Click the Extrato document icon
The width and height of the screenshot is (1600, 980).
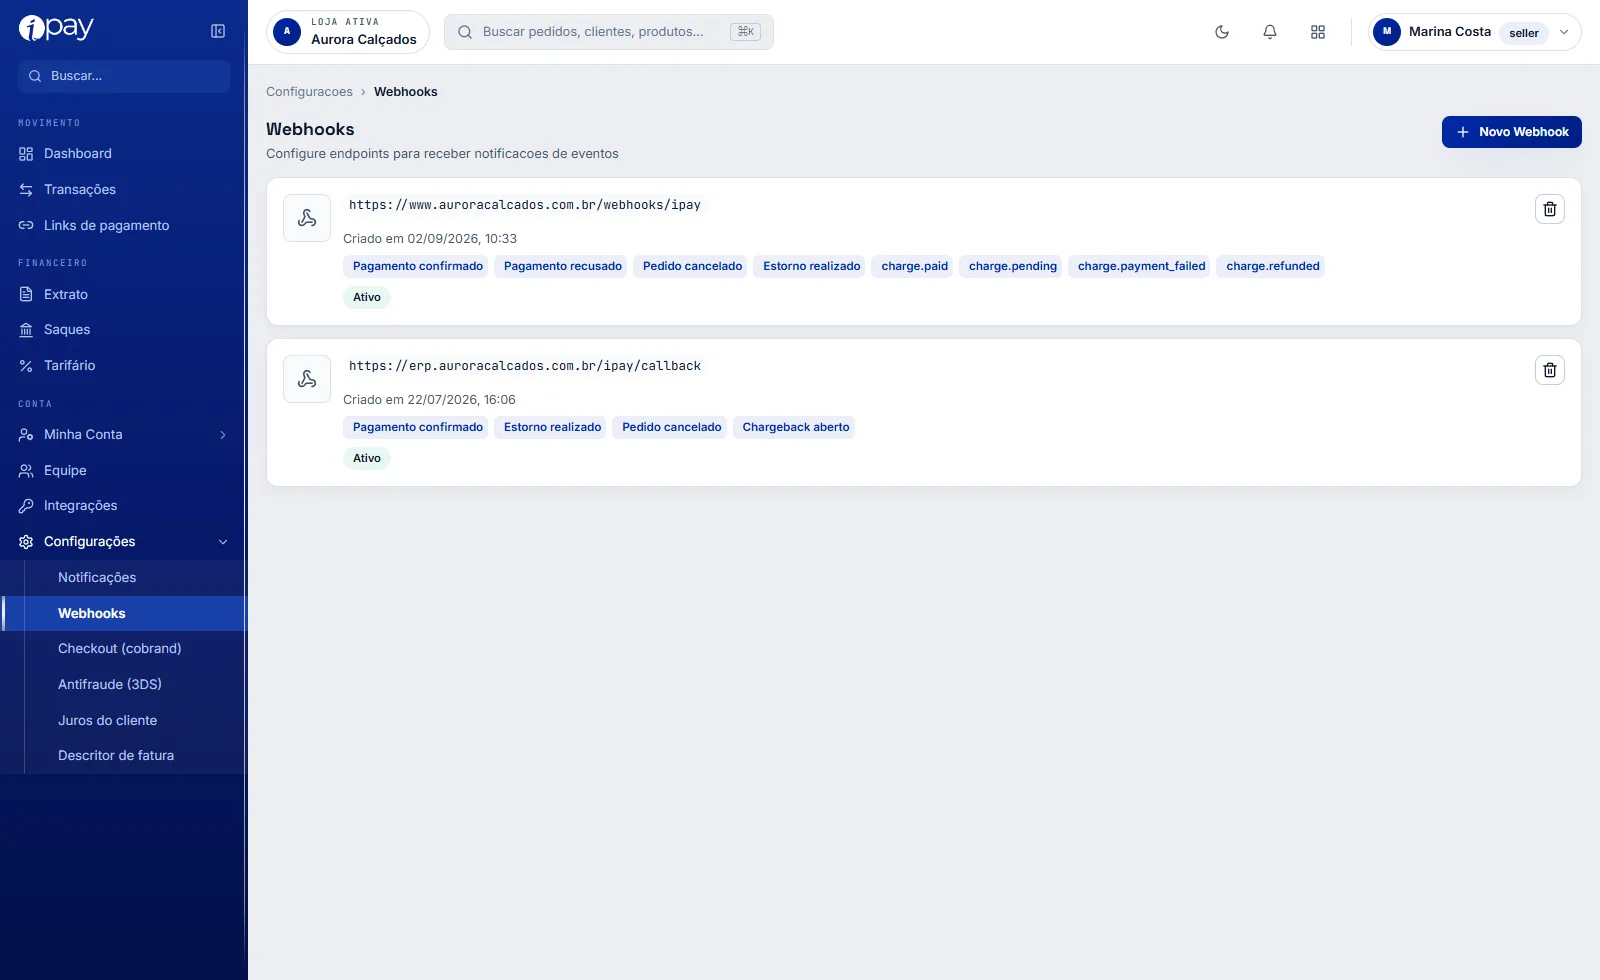tap(26, 295)
